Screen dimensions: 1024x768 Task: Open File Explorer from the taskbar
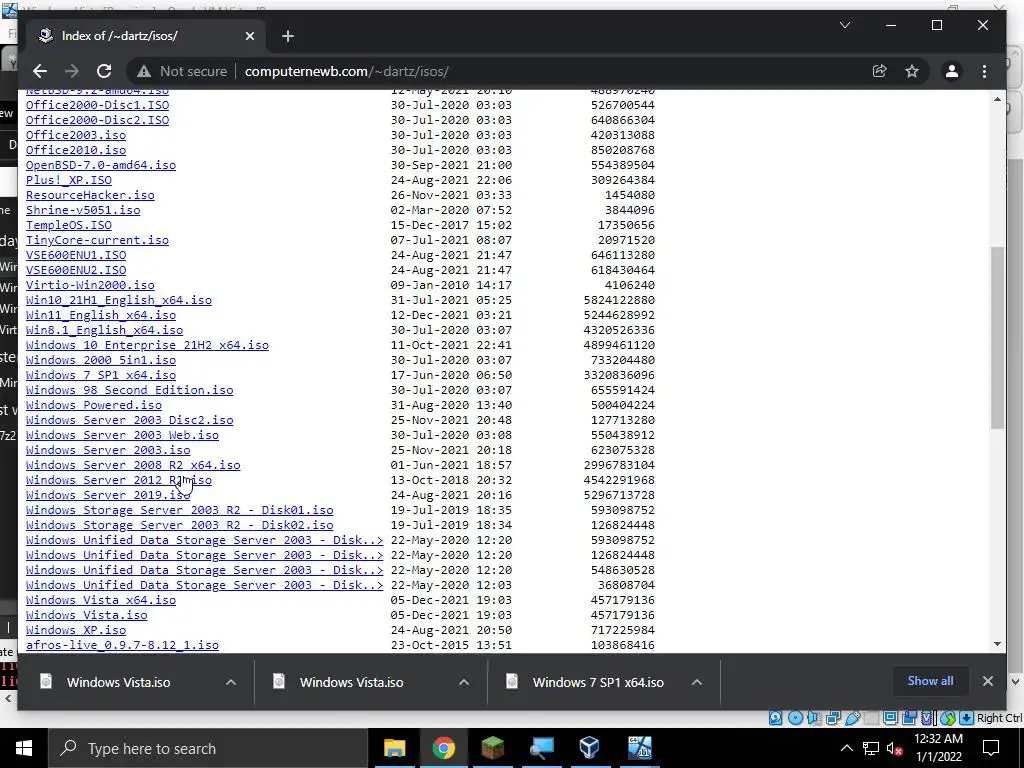[394, 748]
